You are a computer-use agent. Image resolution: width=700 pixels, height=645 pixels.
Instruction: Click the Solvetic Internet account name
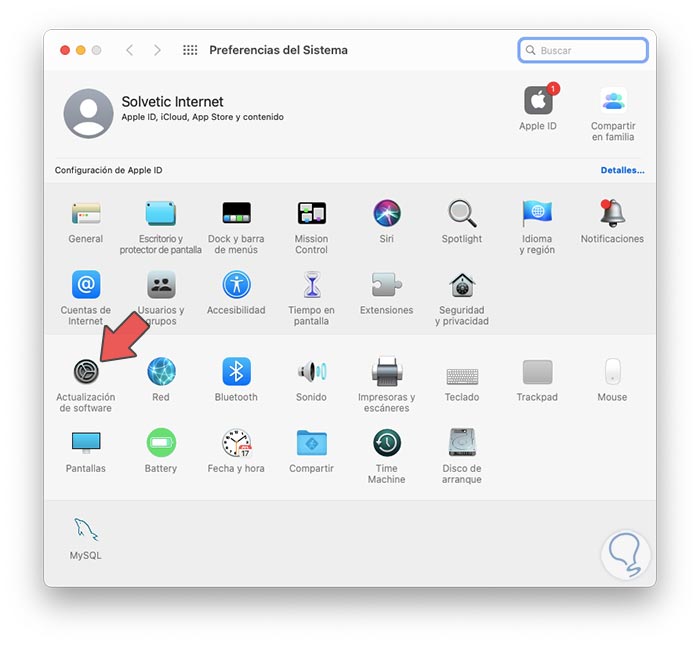pos(172,102)
